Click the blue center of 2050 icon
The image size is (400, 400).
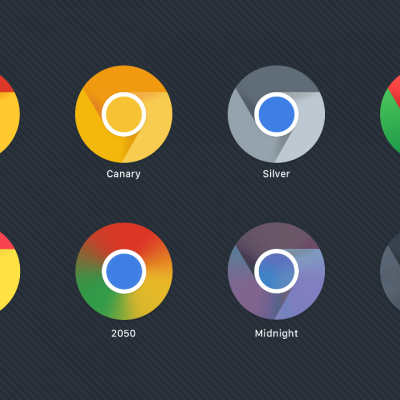124,271
